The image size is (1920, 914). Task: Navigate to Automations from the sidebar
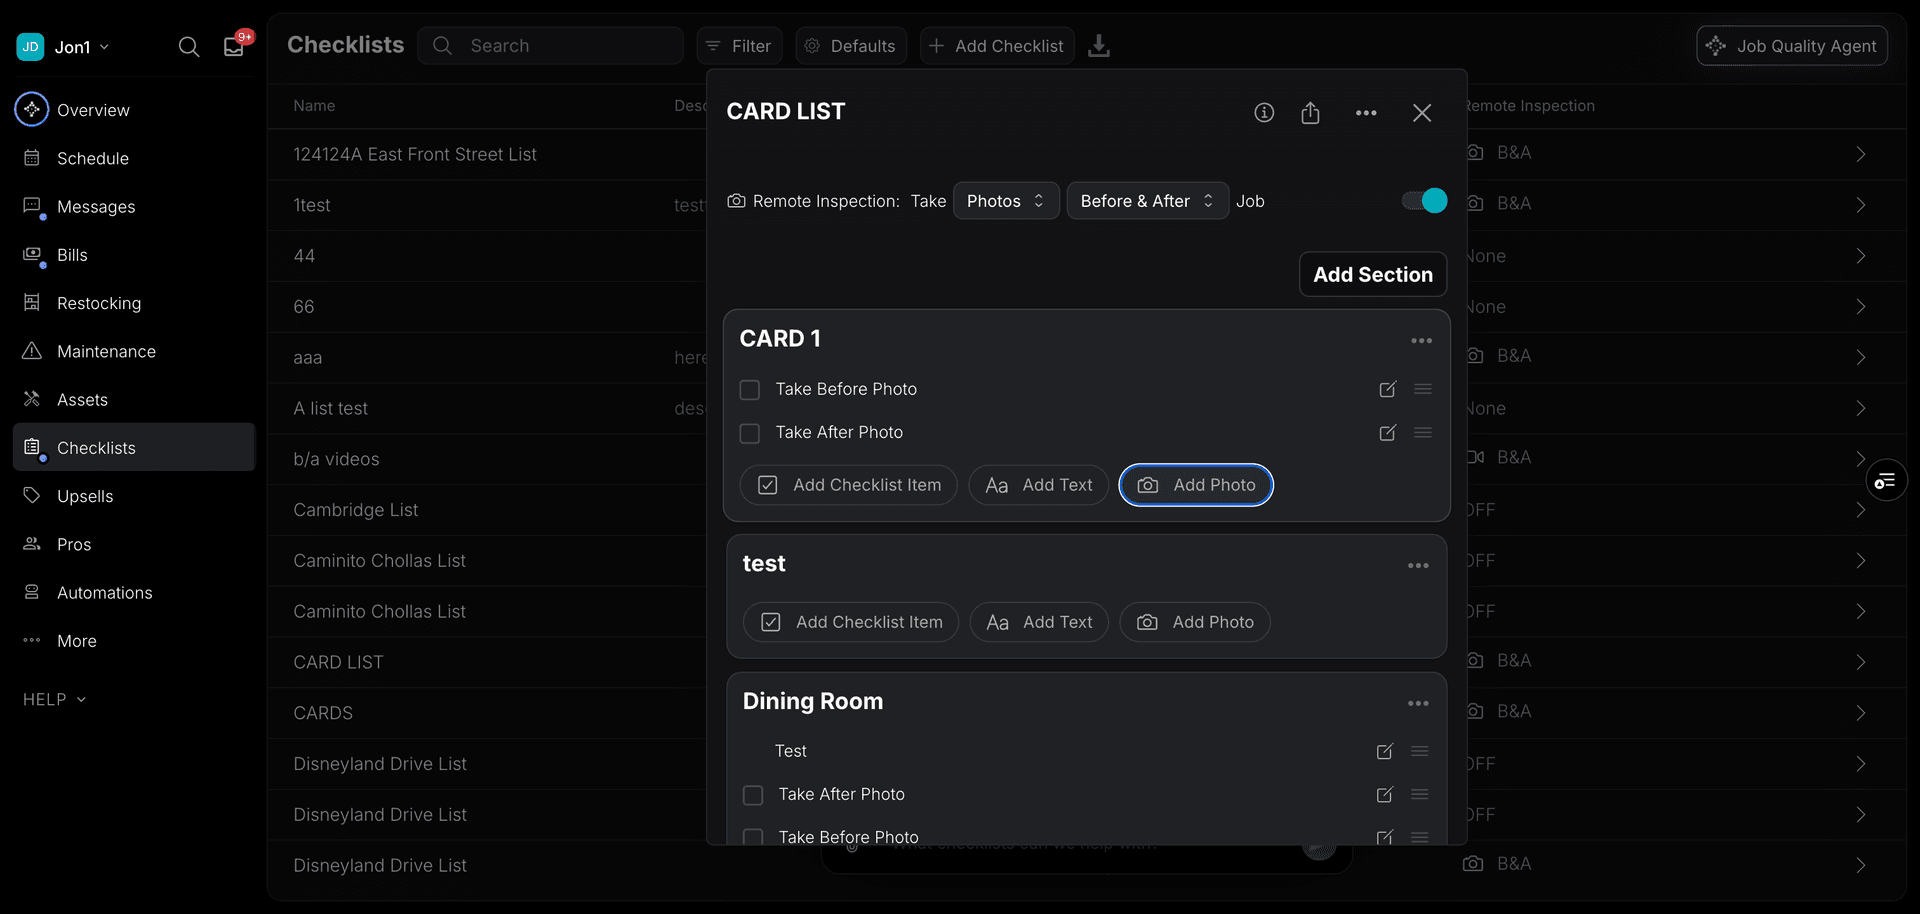(104, 592)
